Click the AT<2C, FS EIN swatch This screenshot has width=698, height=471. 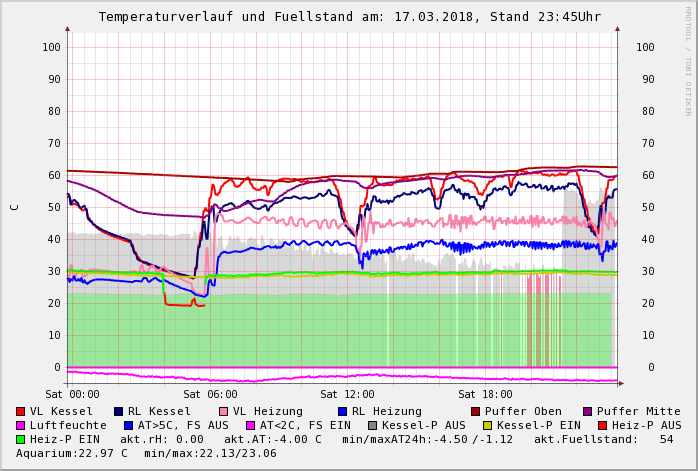(251, 426)
